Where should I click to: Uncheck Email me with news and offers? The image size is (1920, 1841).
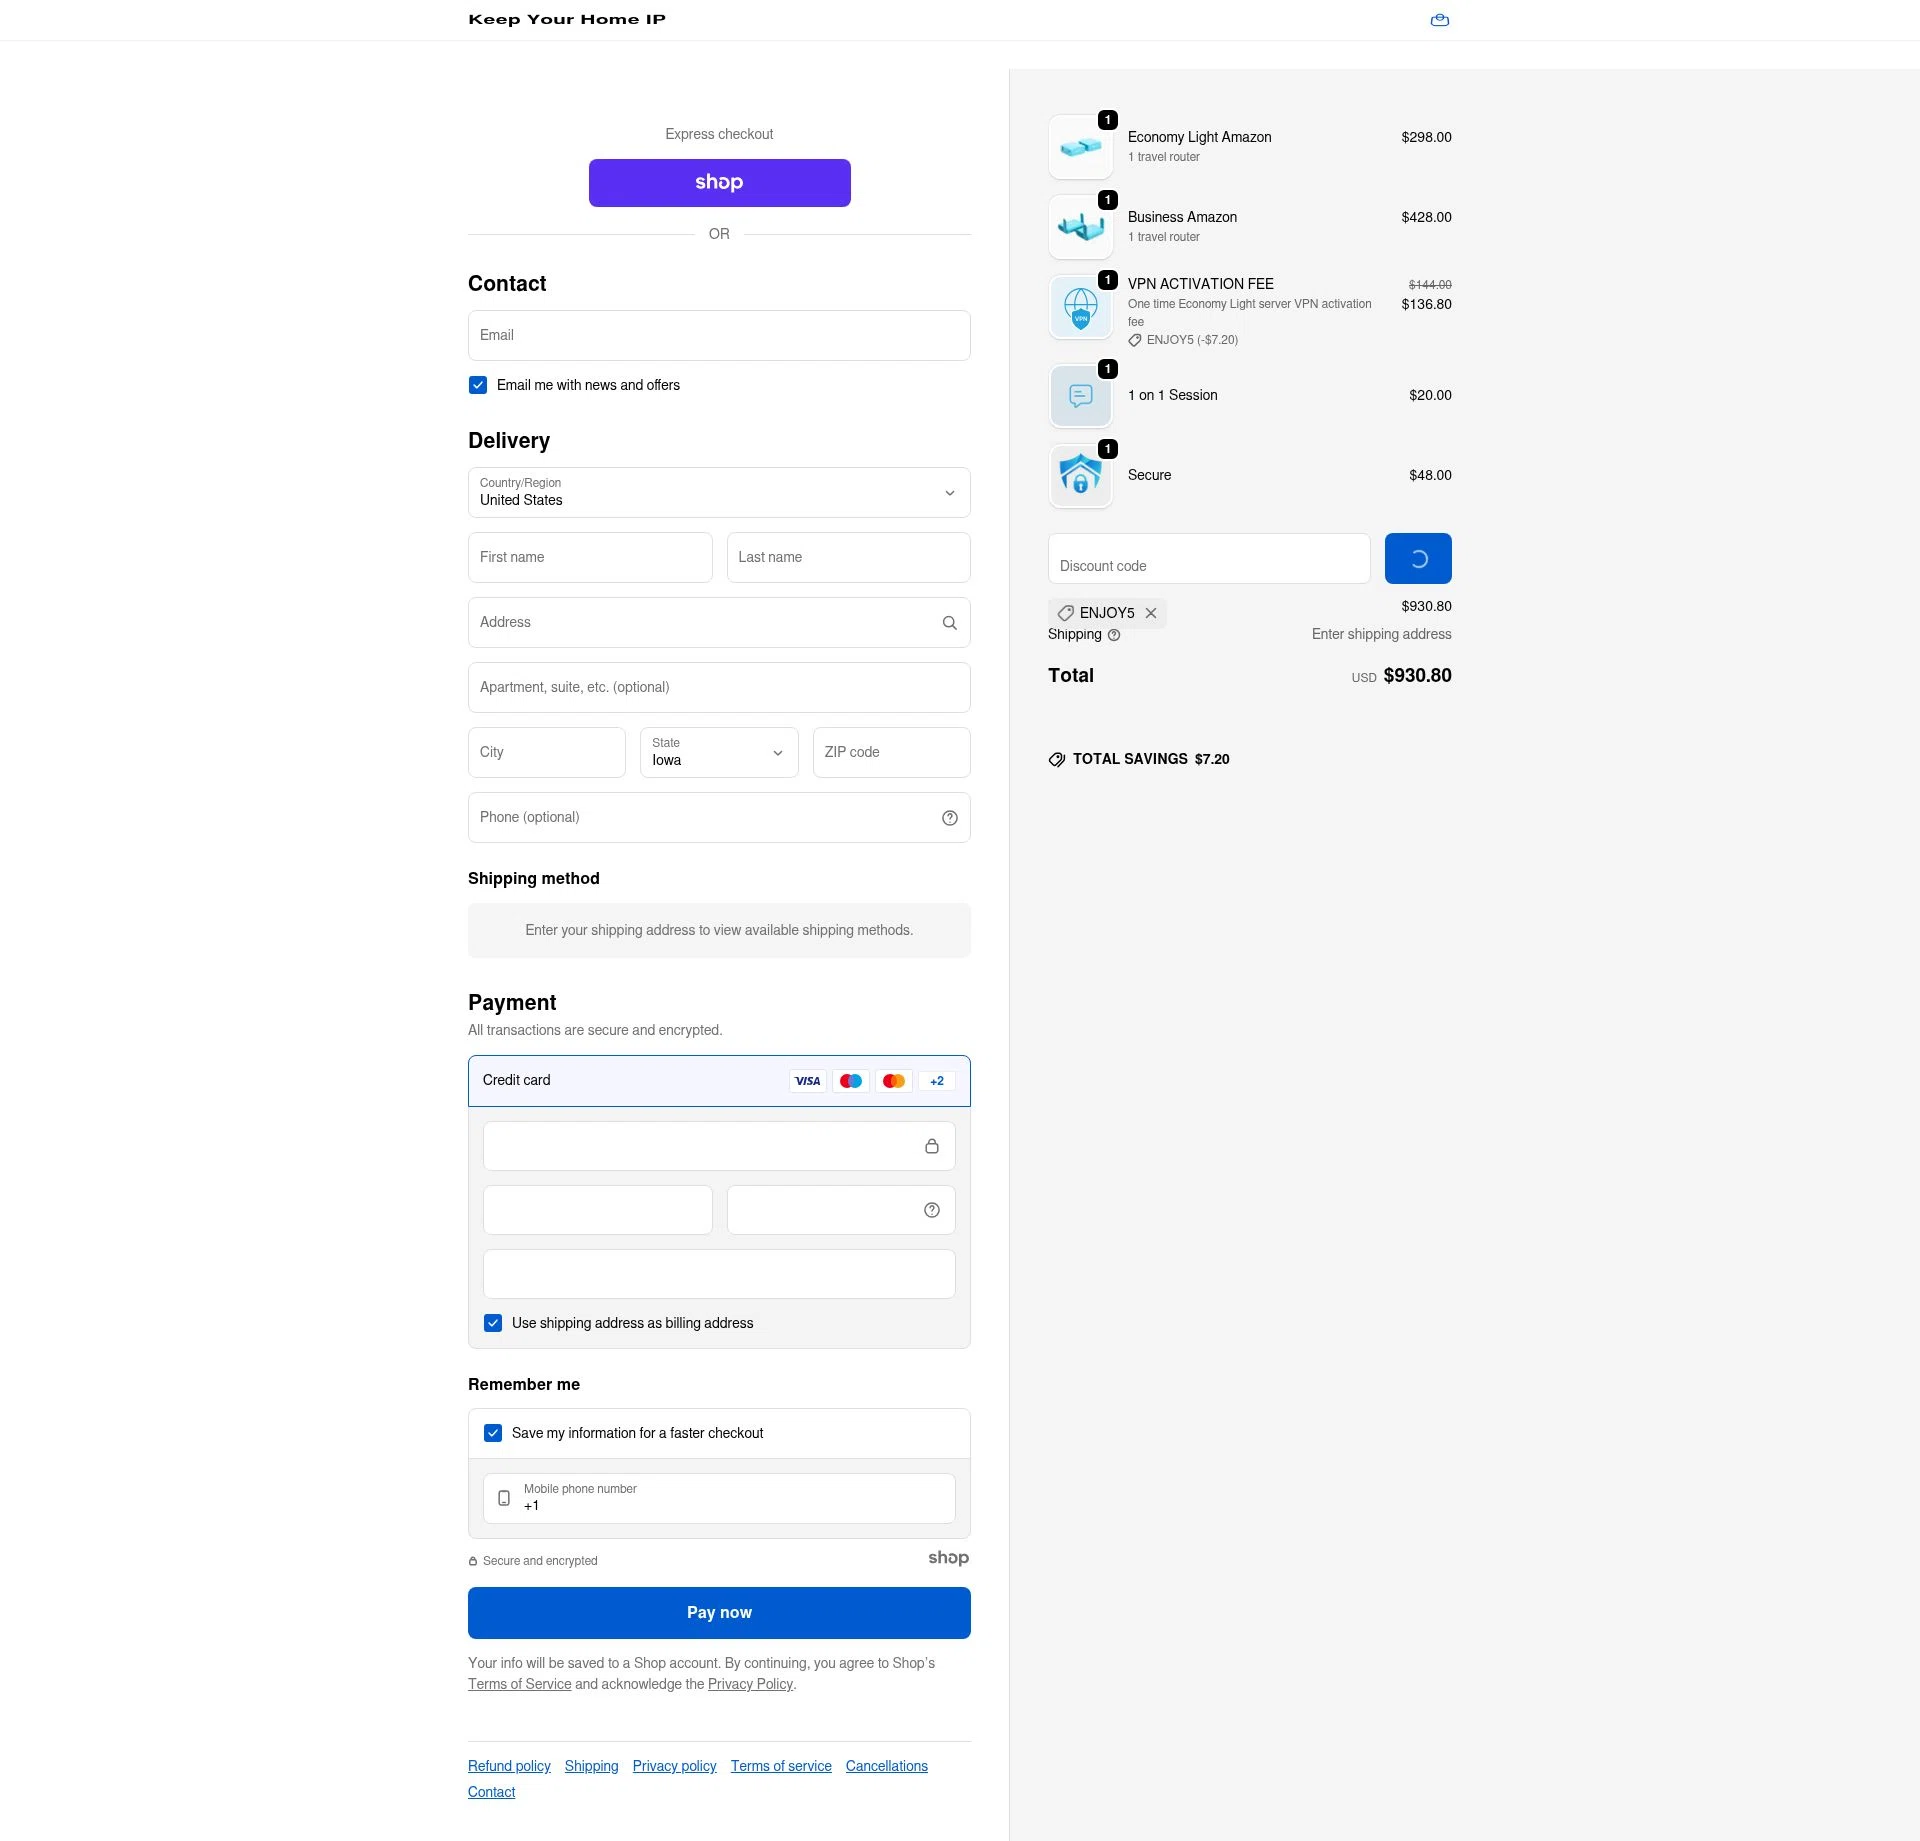pos(478,384)
